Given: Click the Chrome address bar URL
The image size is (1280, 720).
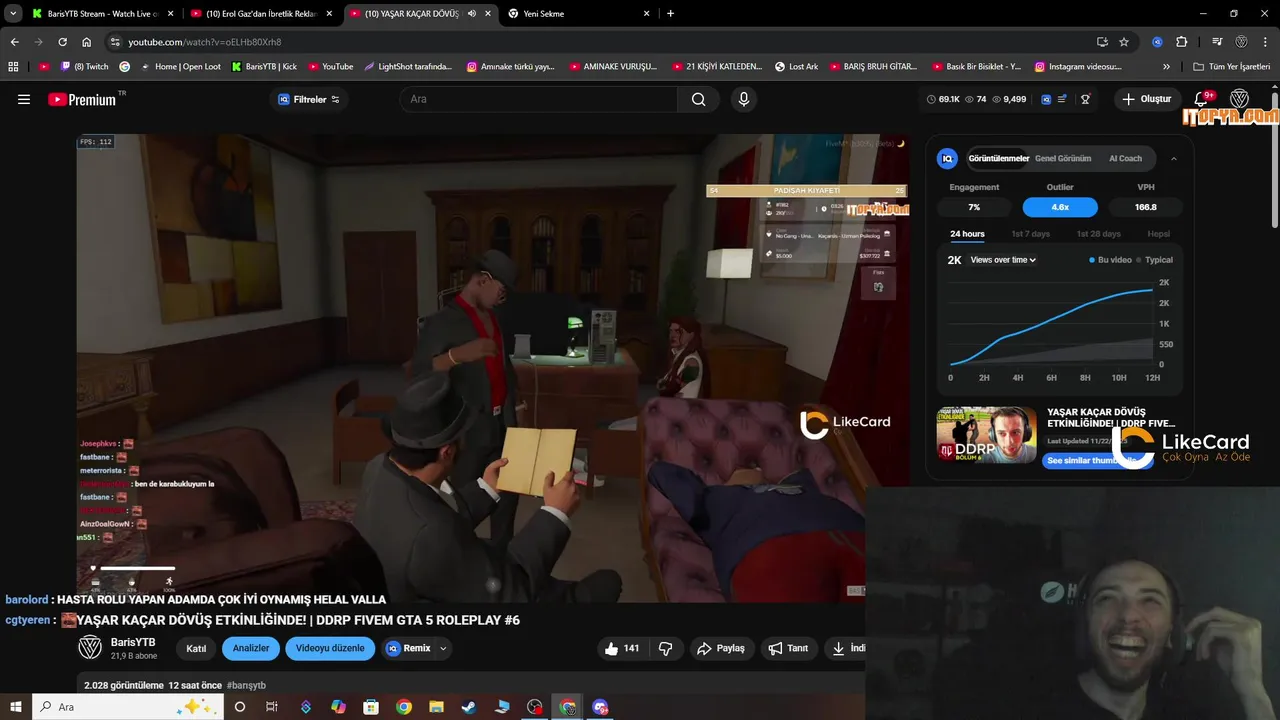Looking at the screenshot, I should 205,42.
